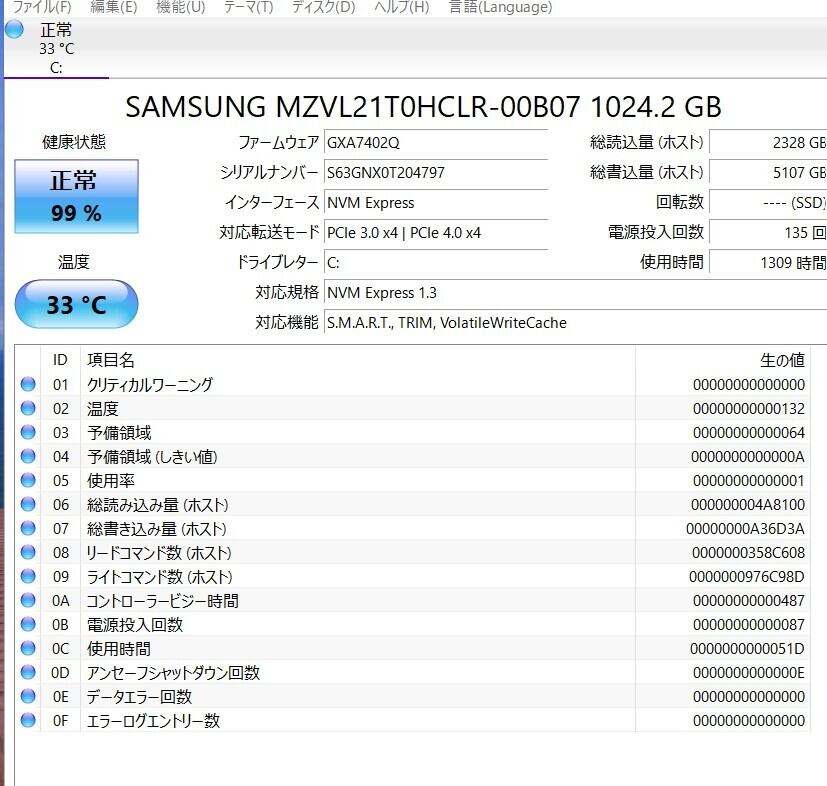Click the firmware field GXA7402Q
Screen dimensions: 827x786
(x=436, y=143)
